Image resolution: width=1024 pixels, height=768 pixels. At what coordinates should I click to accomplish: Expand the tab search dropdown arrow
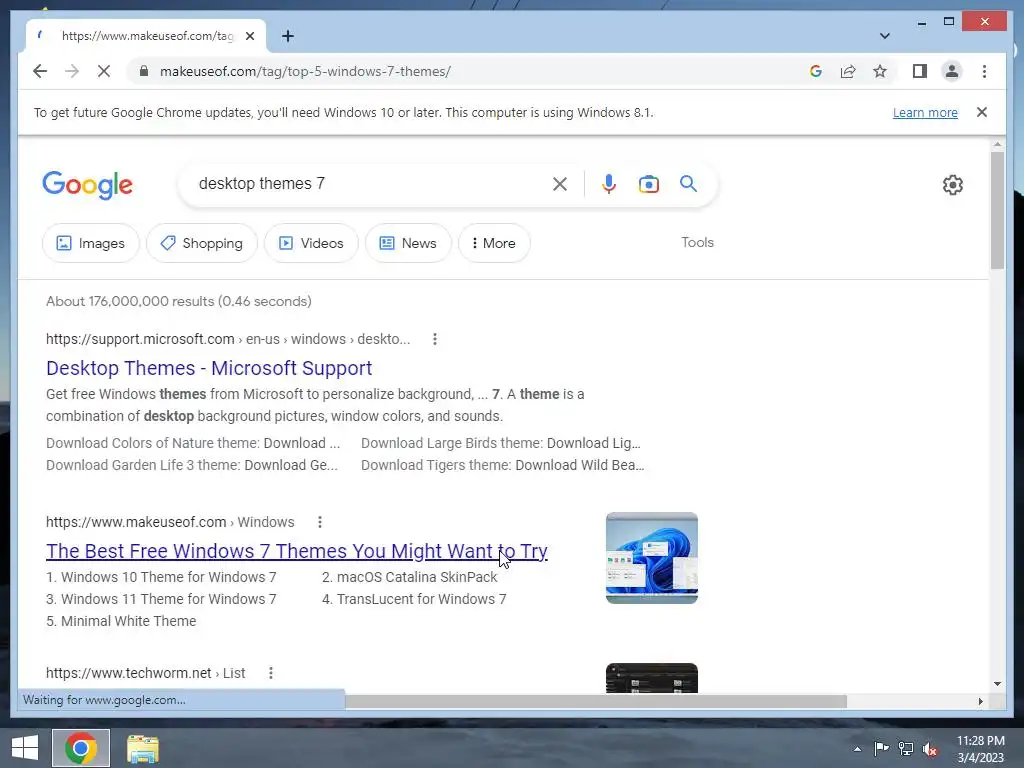coord(884,36)
